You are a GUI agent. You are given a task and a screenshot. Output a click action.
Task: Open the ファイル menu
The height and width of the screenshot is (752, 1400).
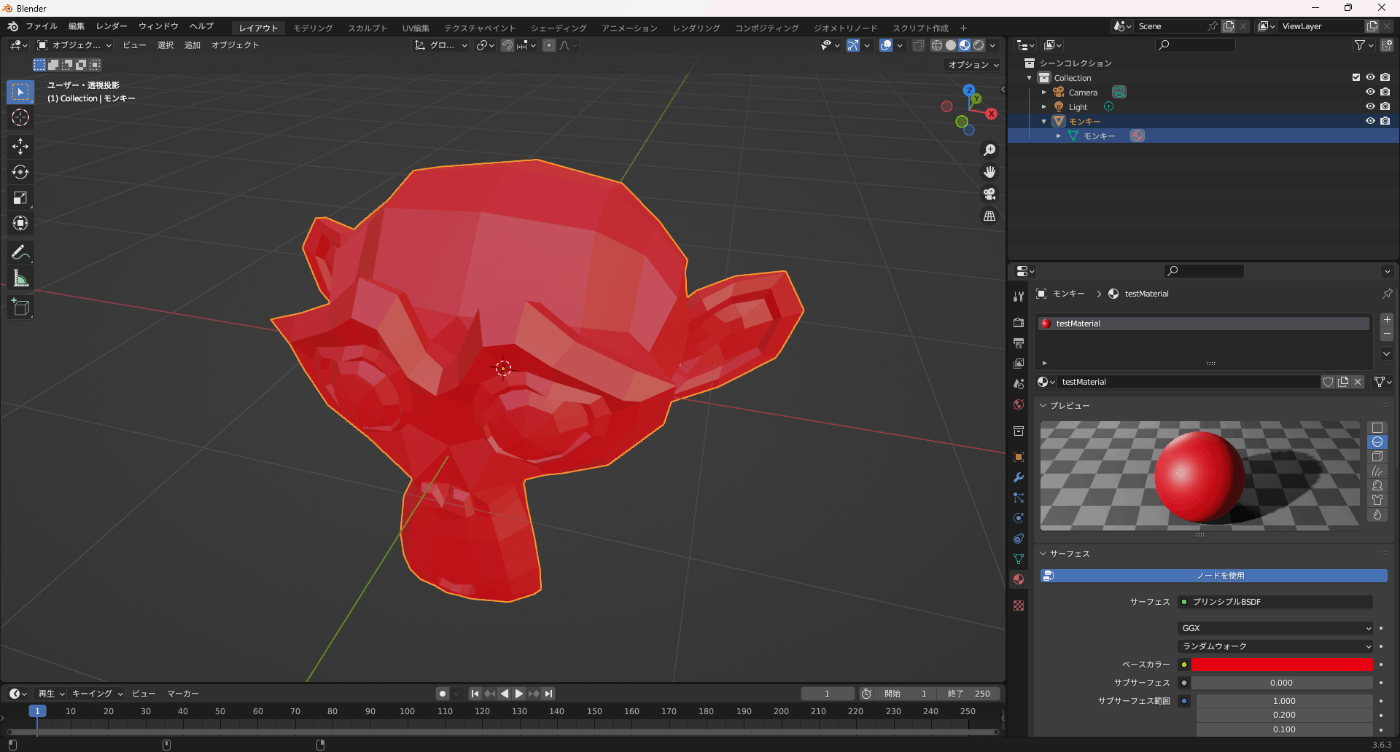41,26
